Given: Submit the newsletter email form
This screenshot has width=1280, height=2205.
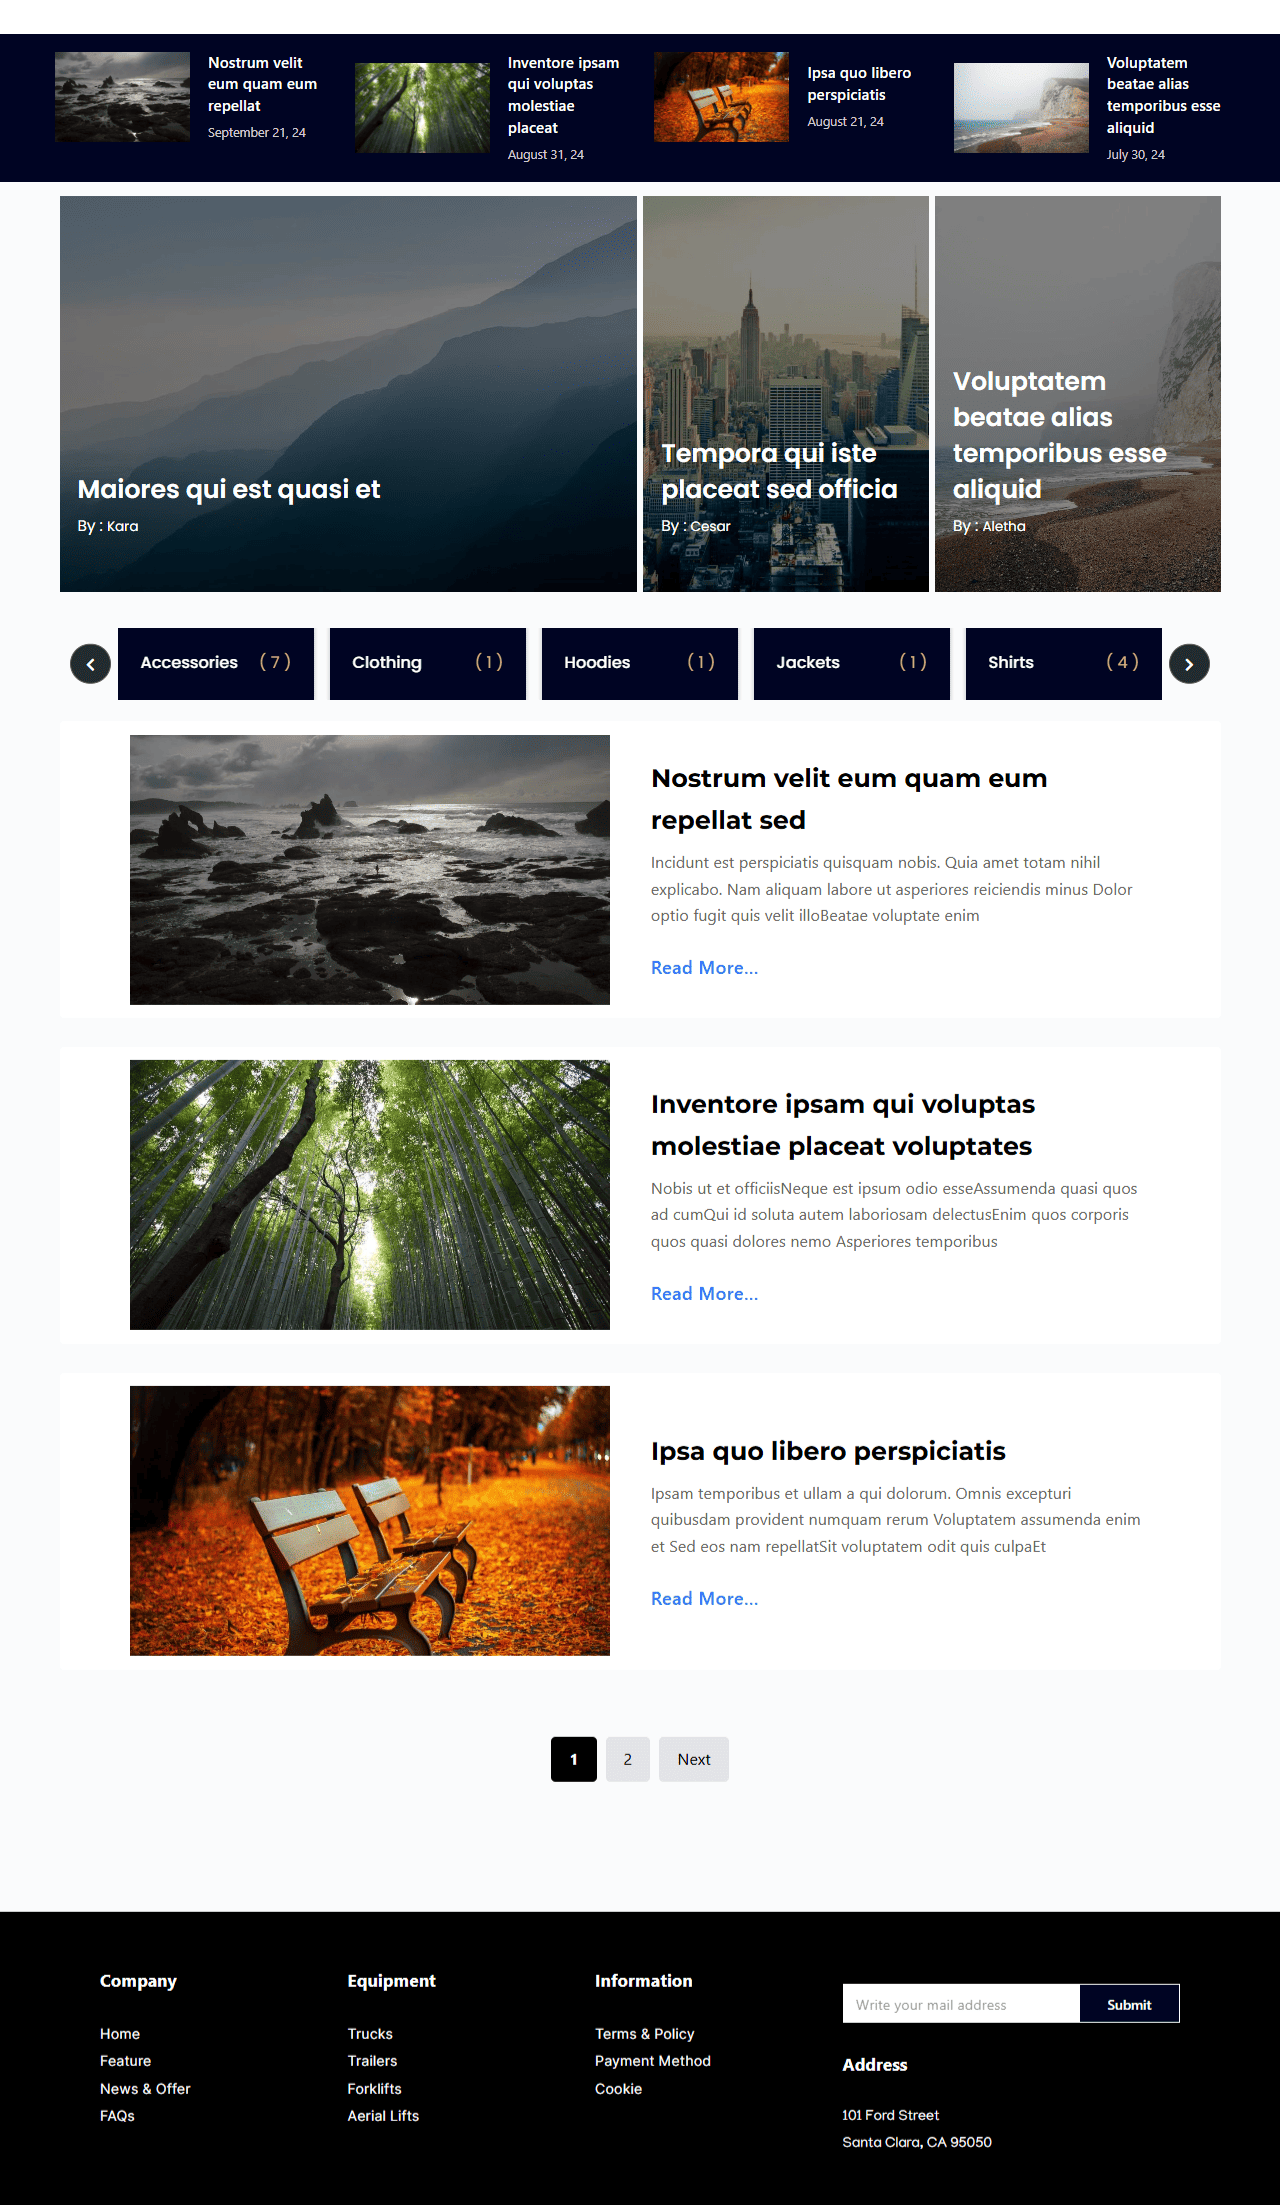Looking at the screenshot, I should [1129, 2004].
